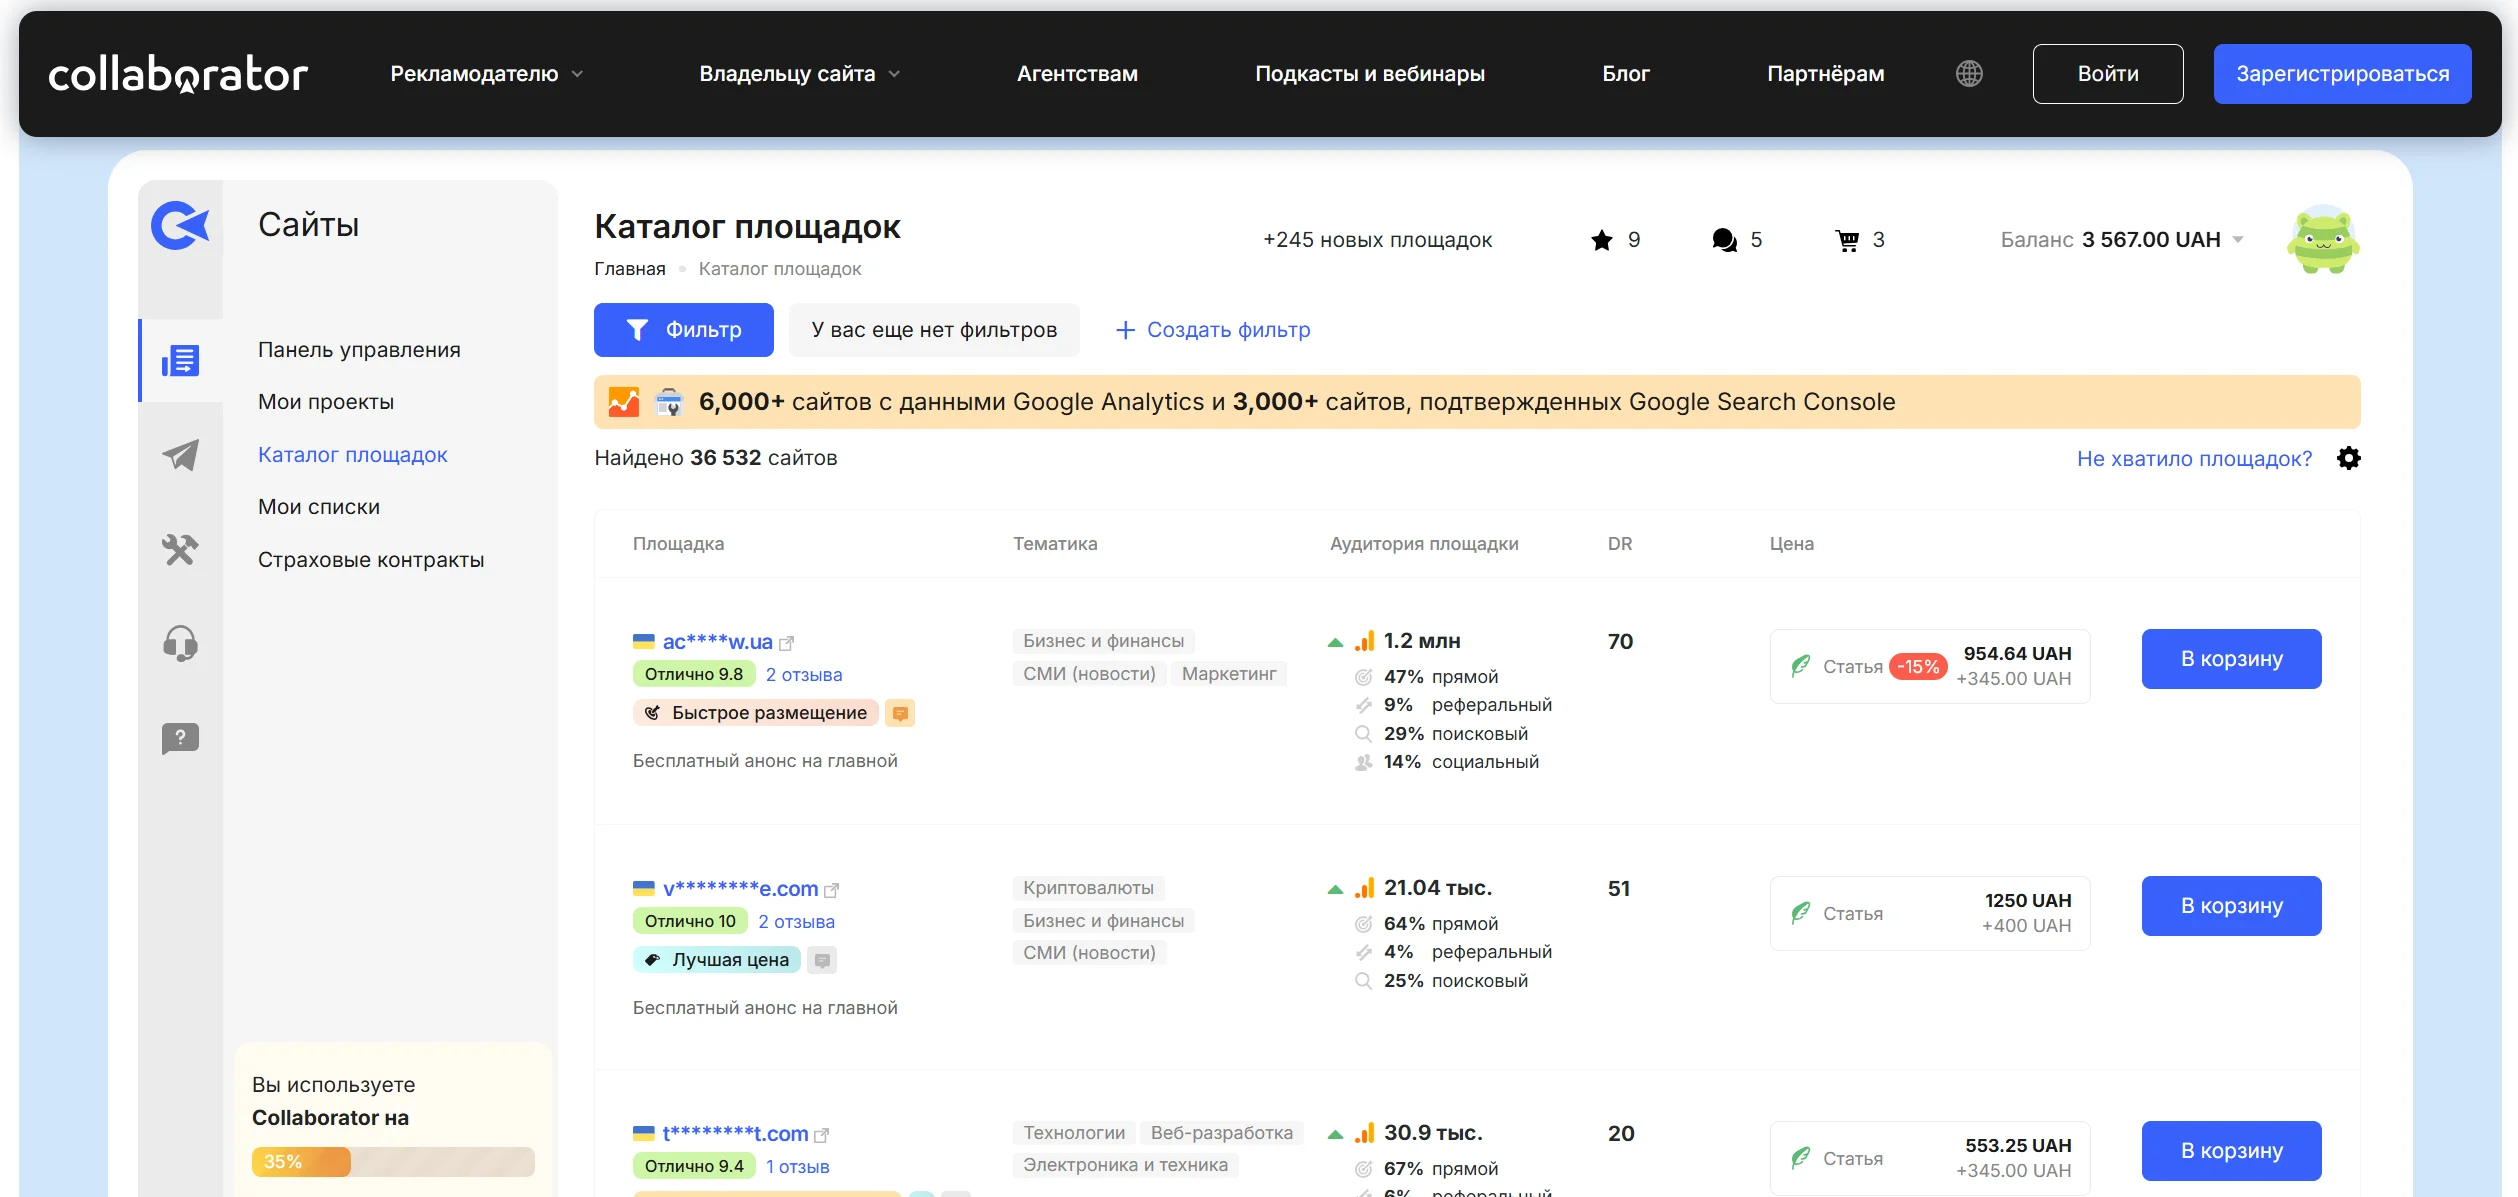
Task: Click the globe language icon
Action: [x=1969, y=74]
